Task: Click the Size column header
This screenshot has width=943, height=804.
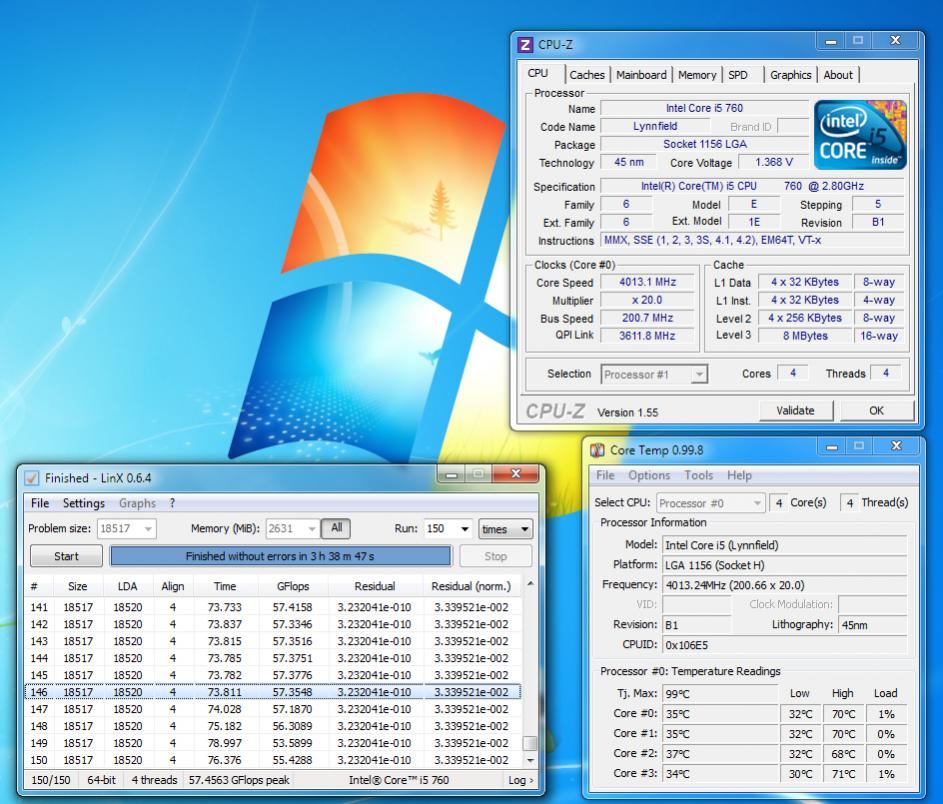Action: point(78,586)
